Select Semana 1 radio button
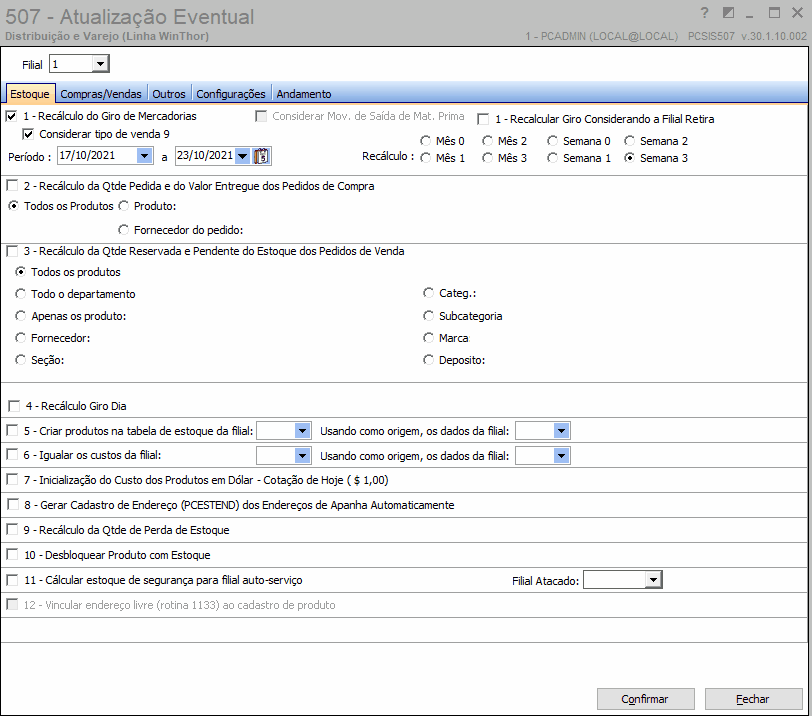This screenshot has width=812, height=716. tap(553, 158)
